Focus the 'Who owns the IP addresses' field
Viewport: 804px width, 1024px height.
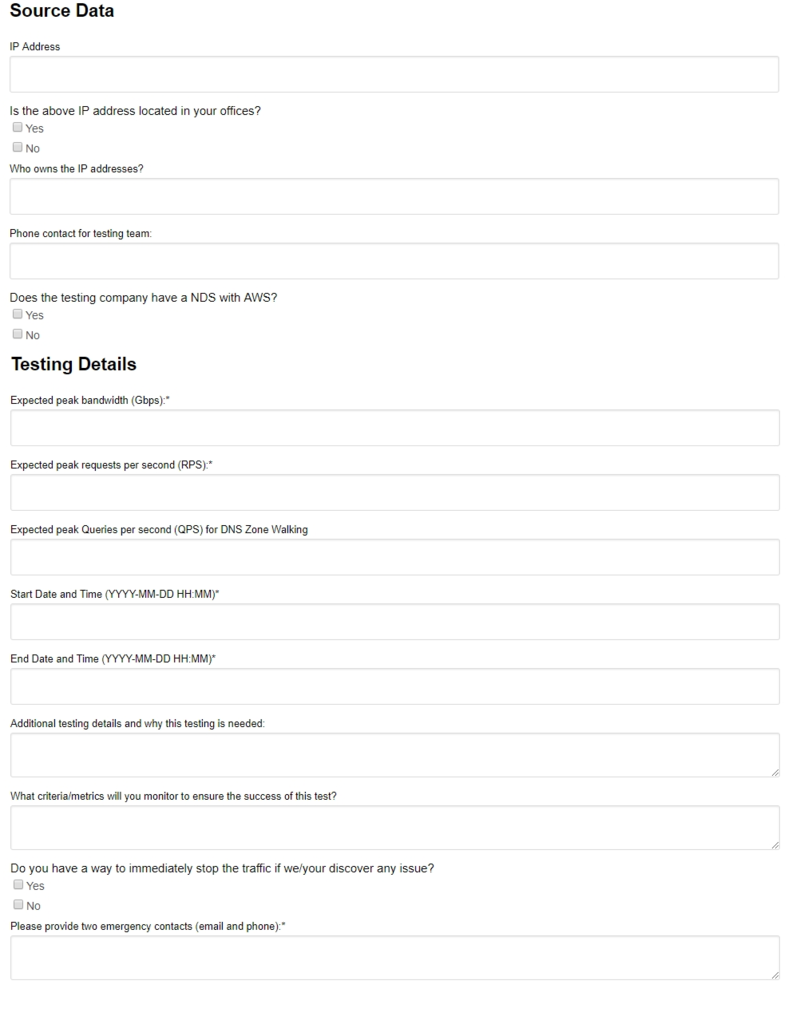(394, 197)
